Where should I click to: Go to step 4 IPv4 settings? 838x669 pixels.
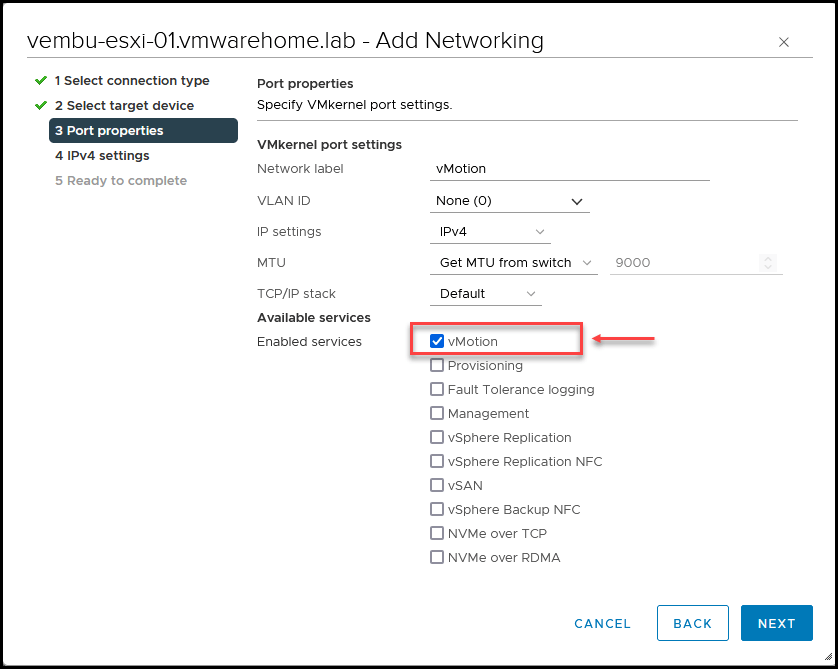coord(102,155)
